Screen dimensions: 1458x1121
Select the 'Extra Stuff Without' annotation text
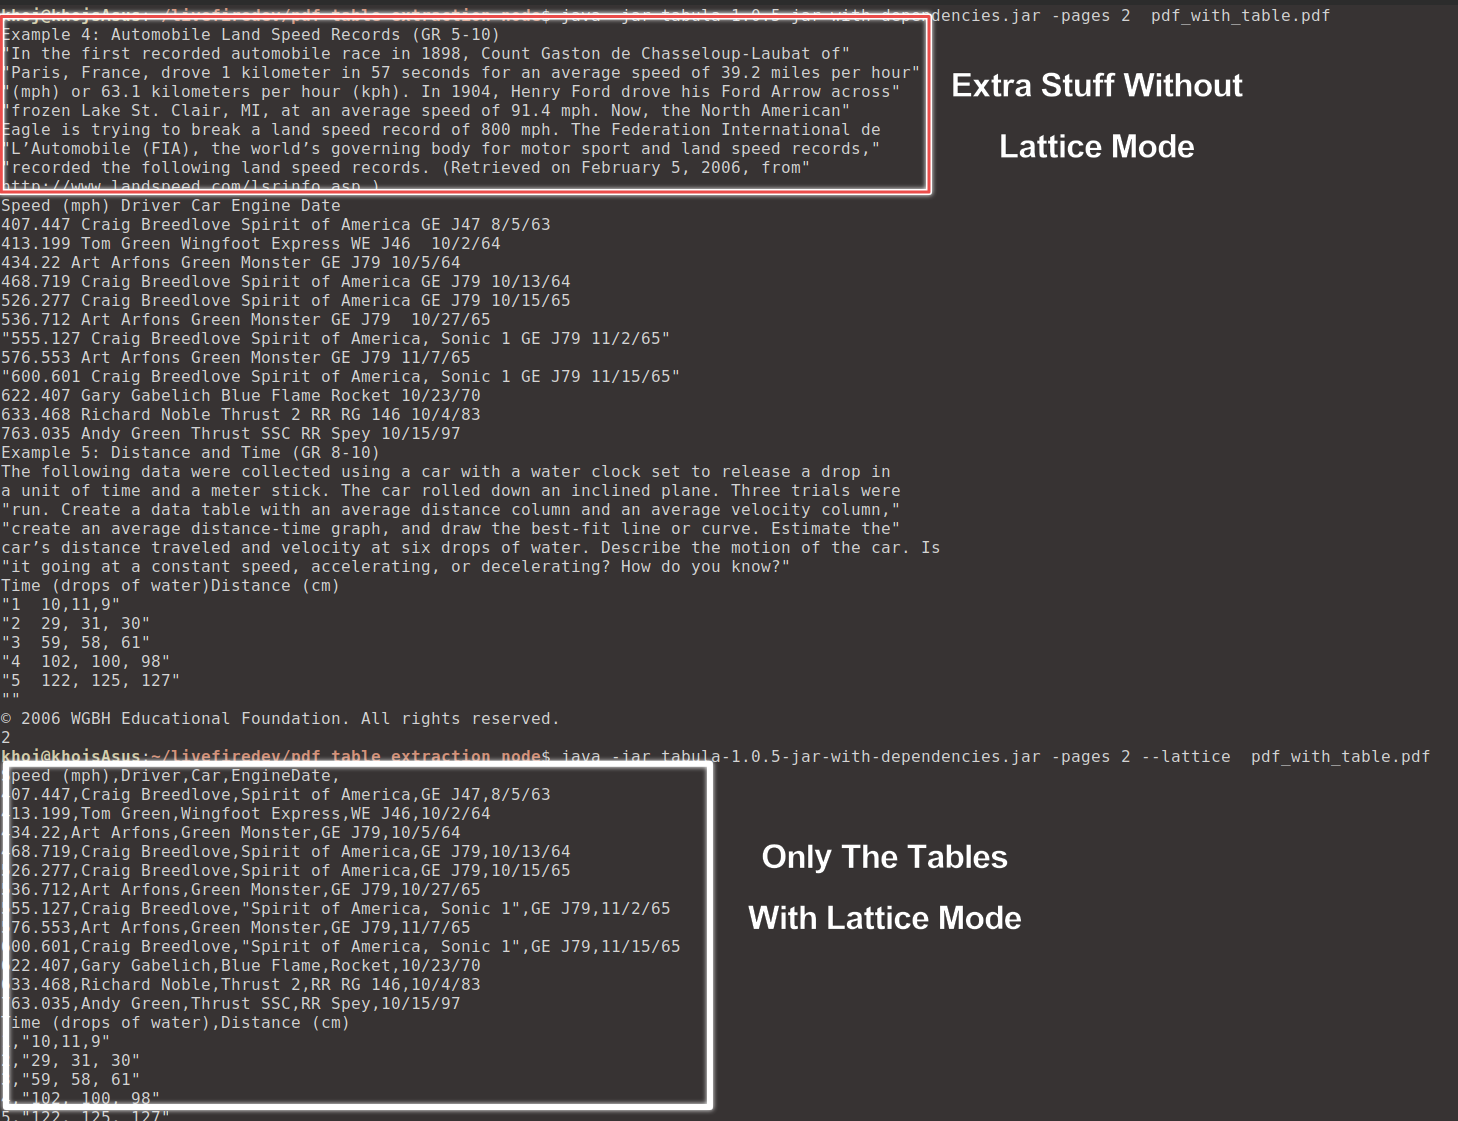[x=1097, y=85]
